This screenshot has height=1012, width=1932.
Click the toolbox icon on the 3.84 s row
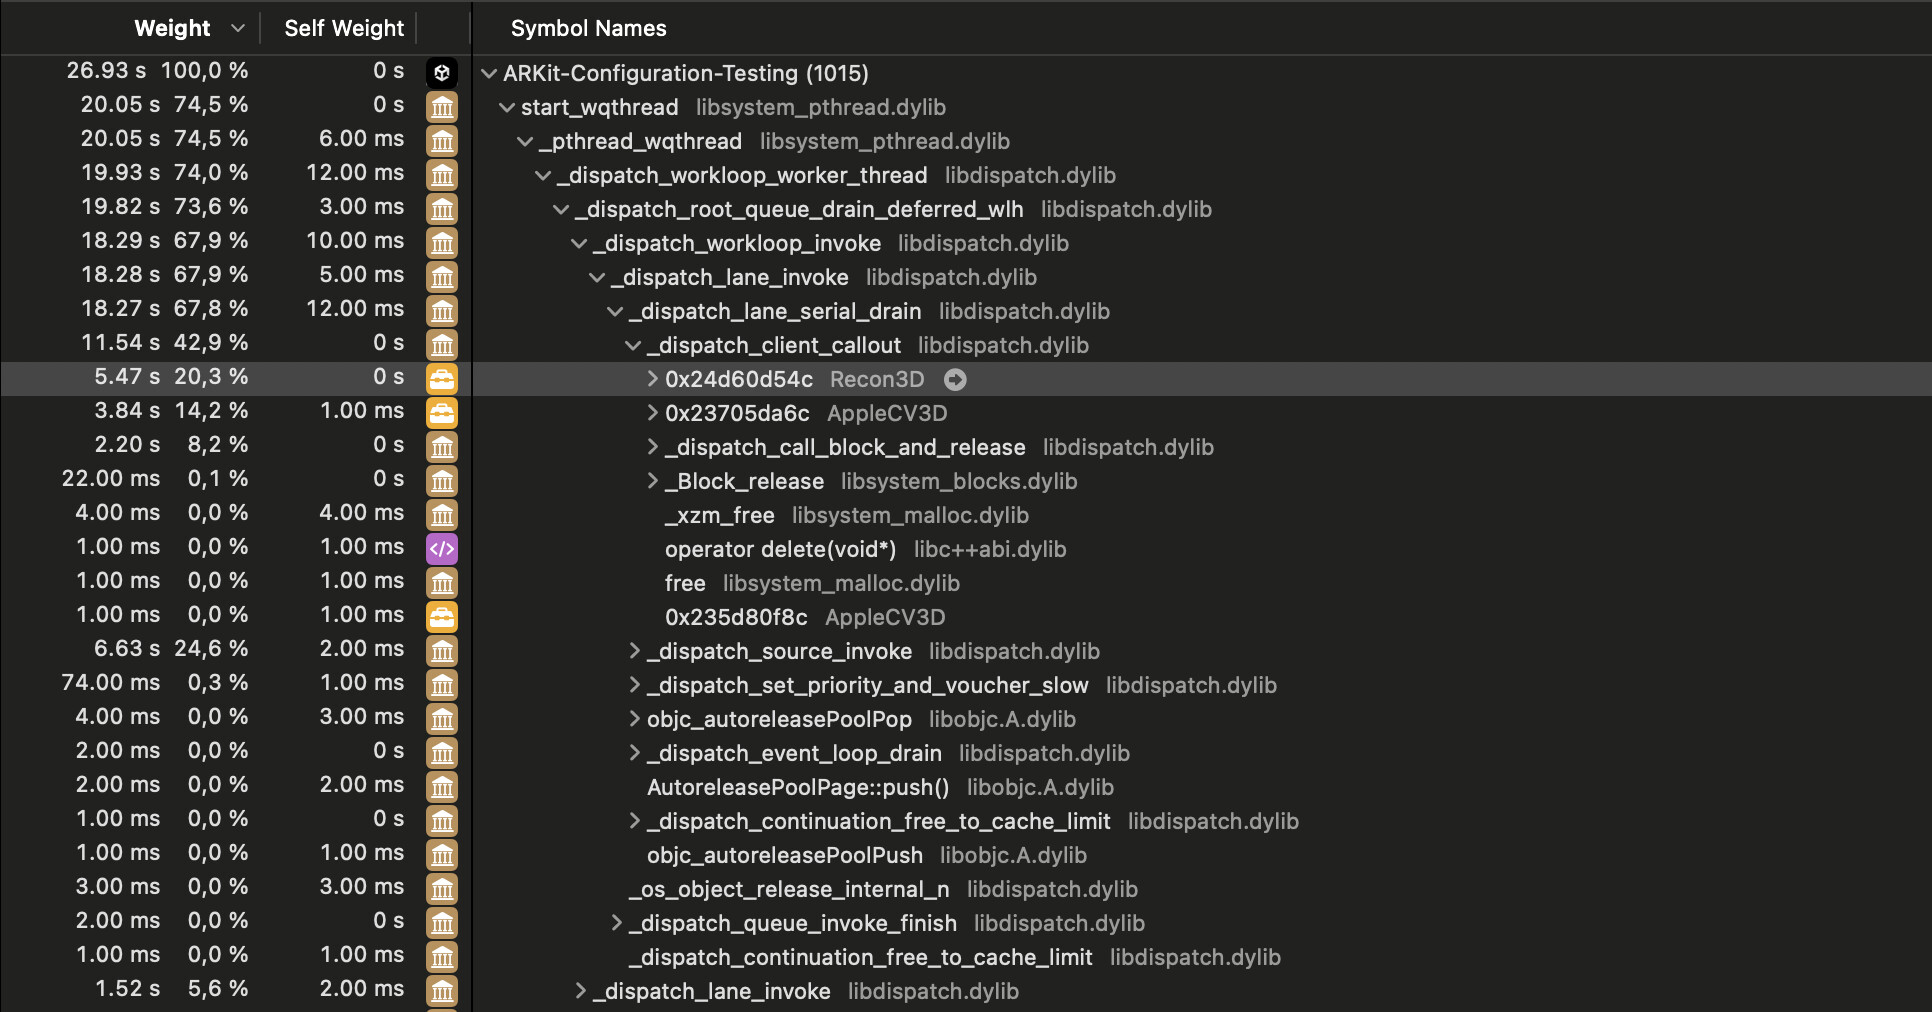coord(442,411)
